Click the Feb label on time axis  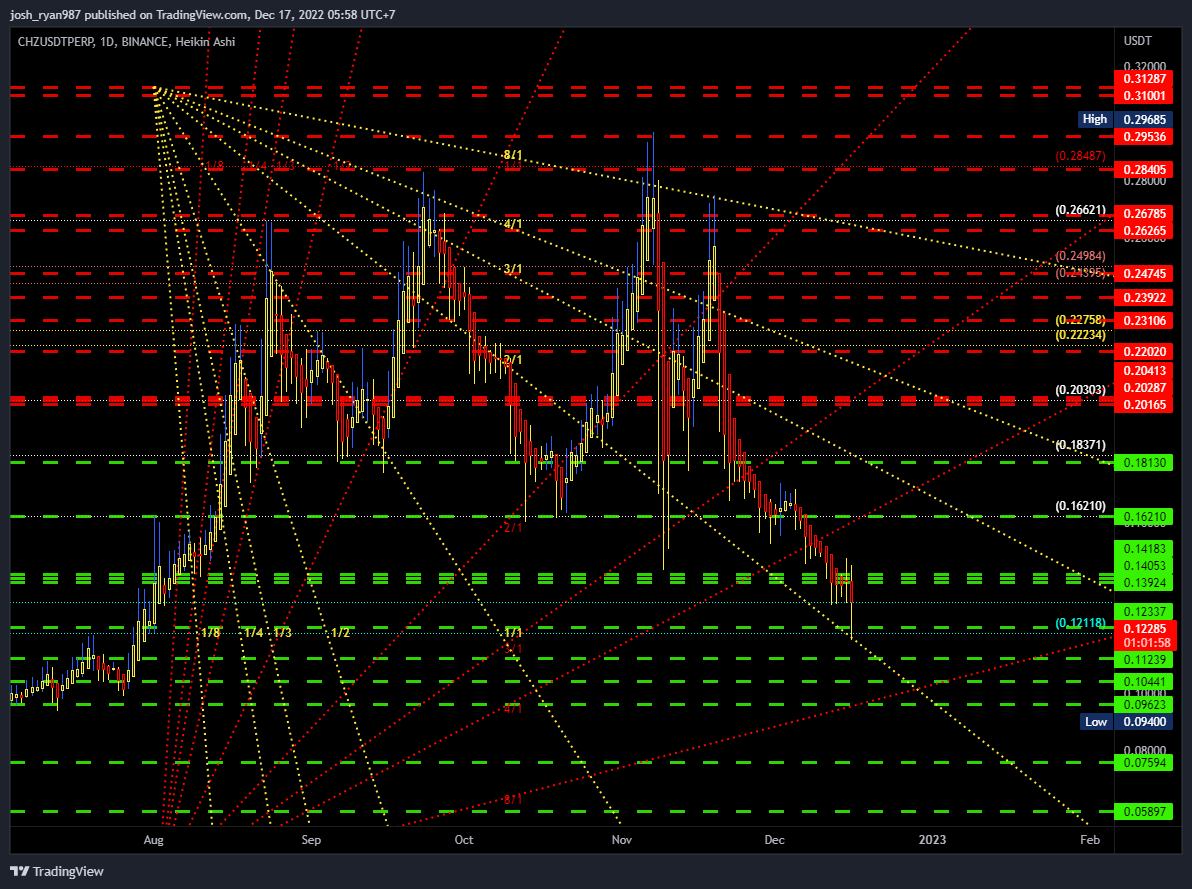click(x=1090, y=840)
